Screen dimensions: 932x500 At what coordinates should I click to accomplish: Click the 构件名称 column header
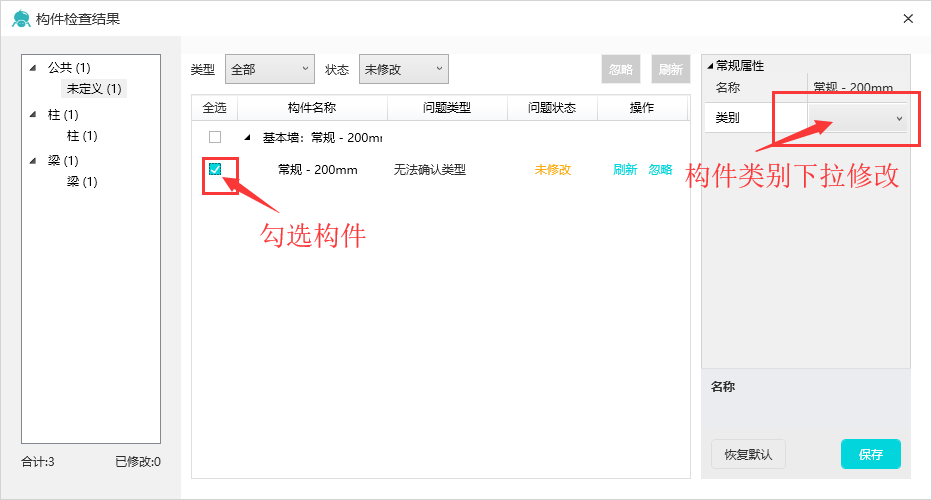coord(312,108)
